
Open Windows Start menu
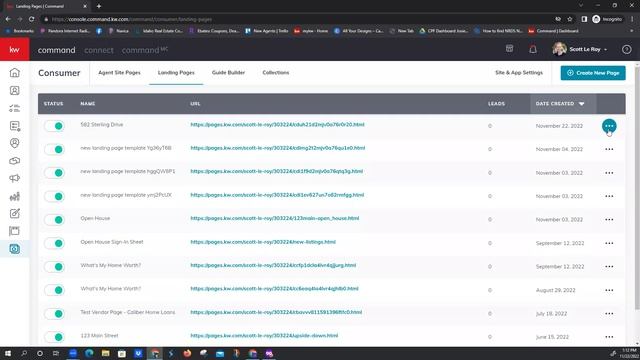(x=7, y=353)
